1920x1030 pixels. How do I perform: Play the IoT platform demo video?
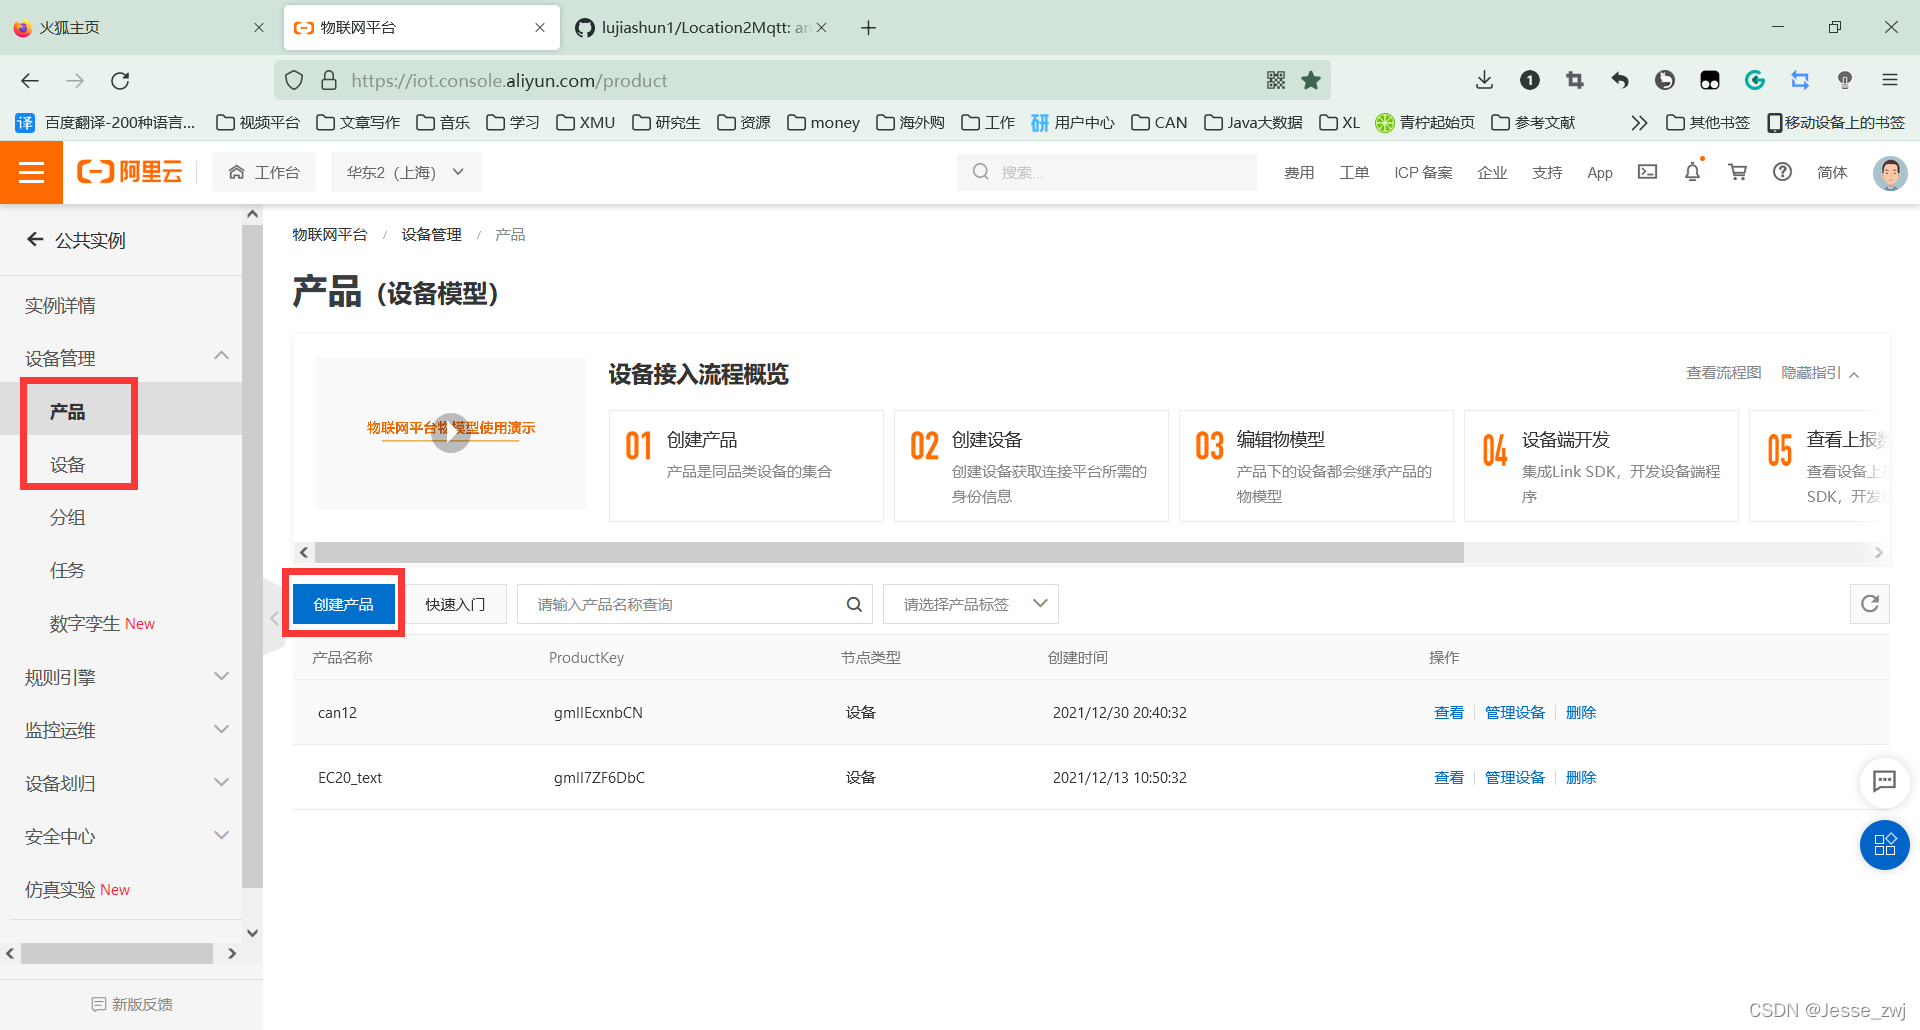pos(450,432)
